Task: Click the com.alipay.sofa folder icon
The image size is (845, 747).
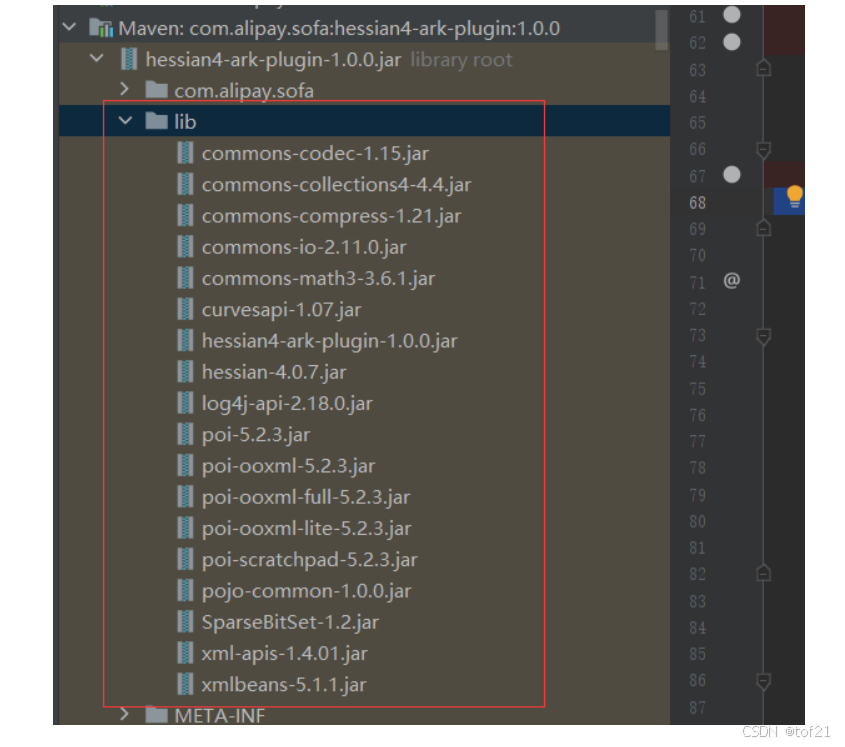Action: [156, 89]
